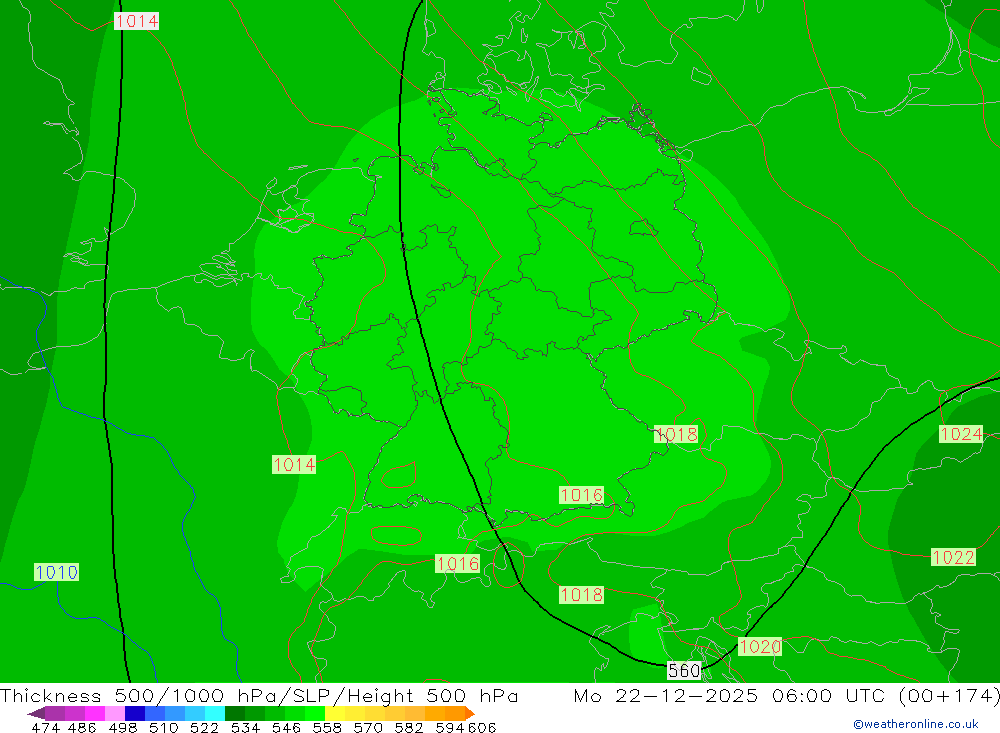
Task: Click the 1014 label at the map's top edge
Action: pos(136,21)
